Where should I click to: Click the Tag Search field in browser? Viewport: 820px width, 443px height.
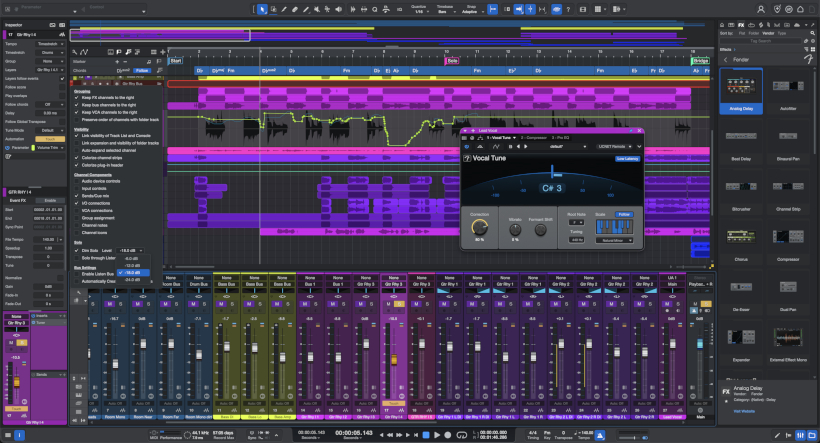(761, 41)
